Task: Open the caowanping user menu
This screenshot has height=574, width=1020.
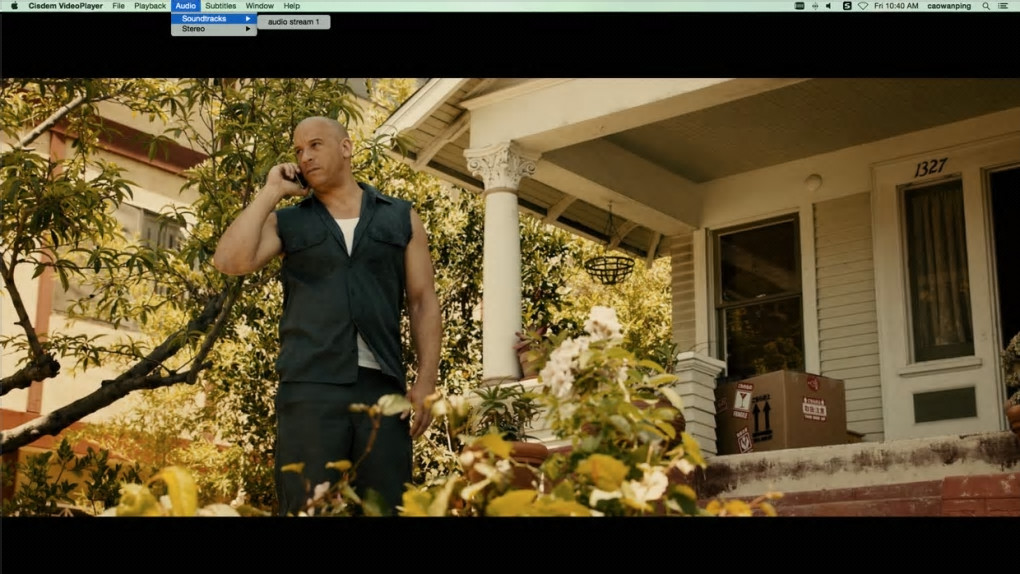Action: pos(949,6)
